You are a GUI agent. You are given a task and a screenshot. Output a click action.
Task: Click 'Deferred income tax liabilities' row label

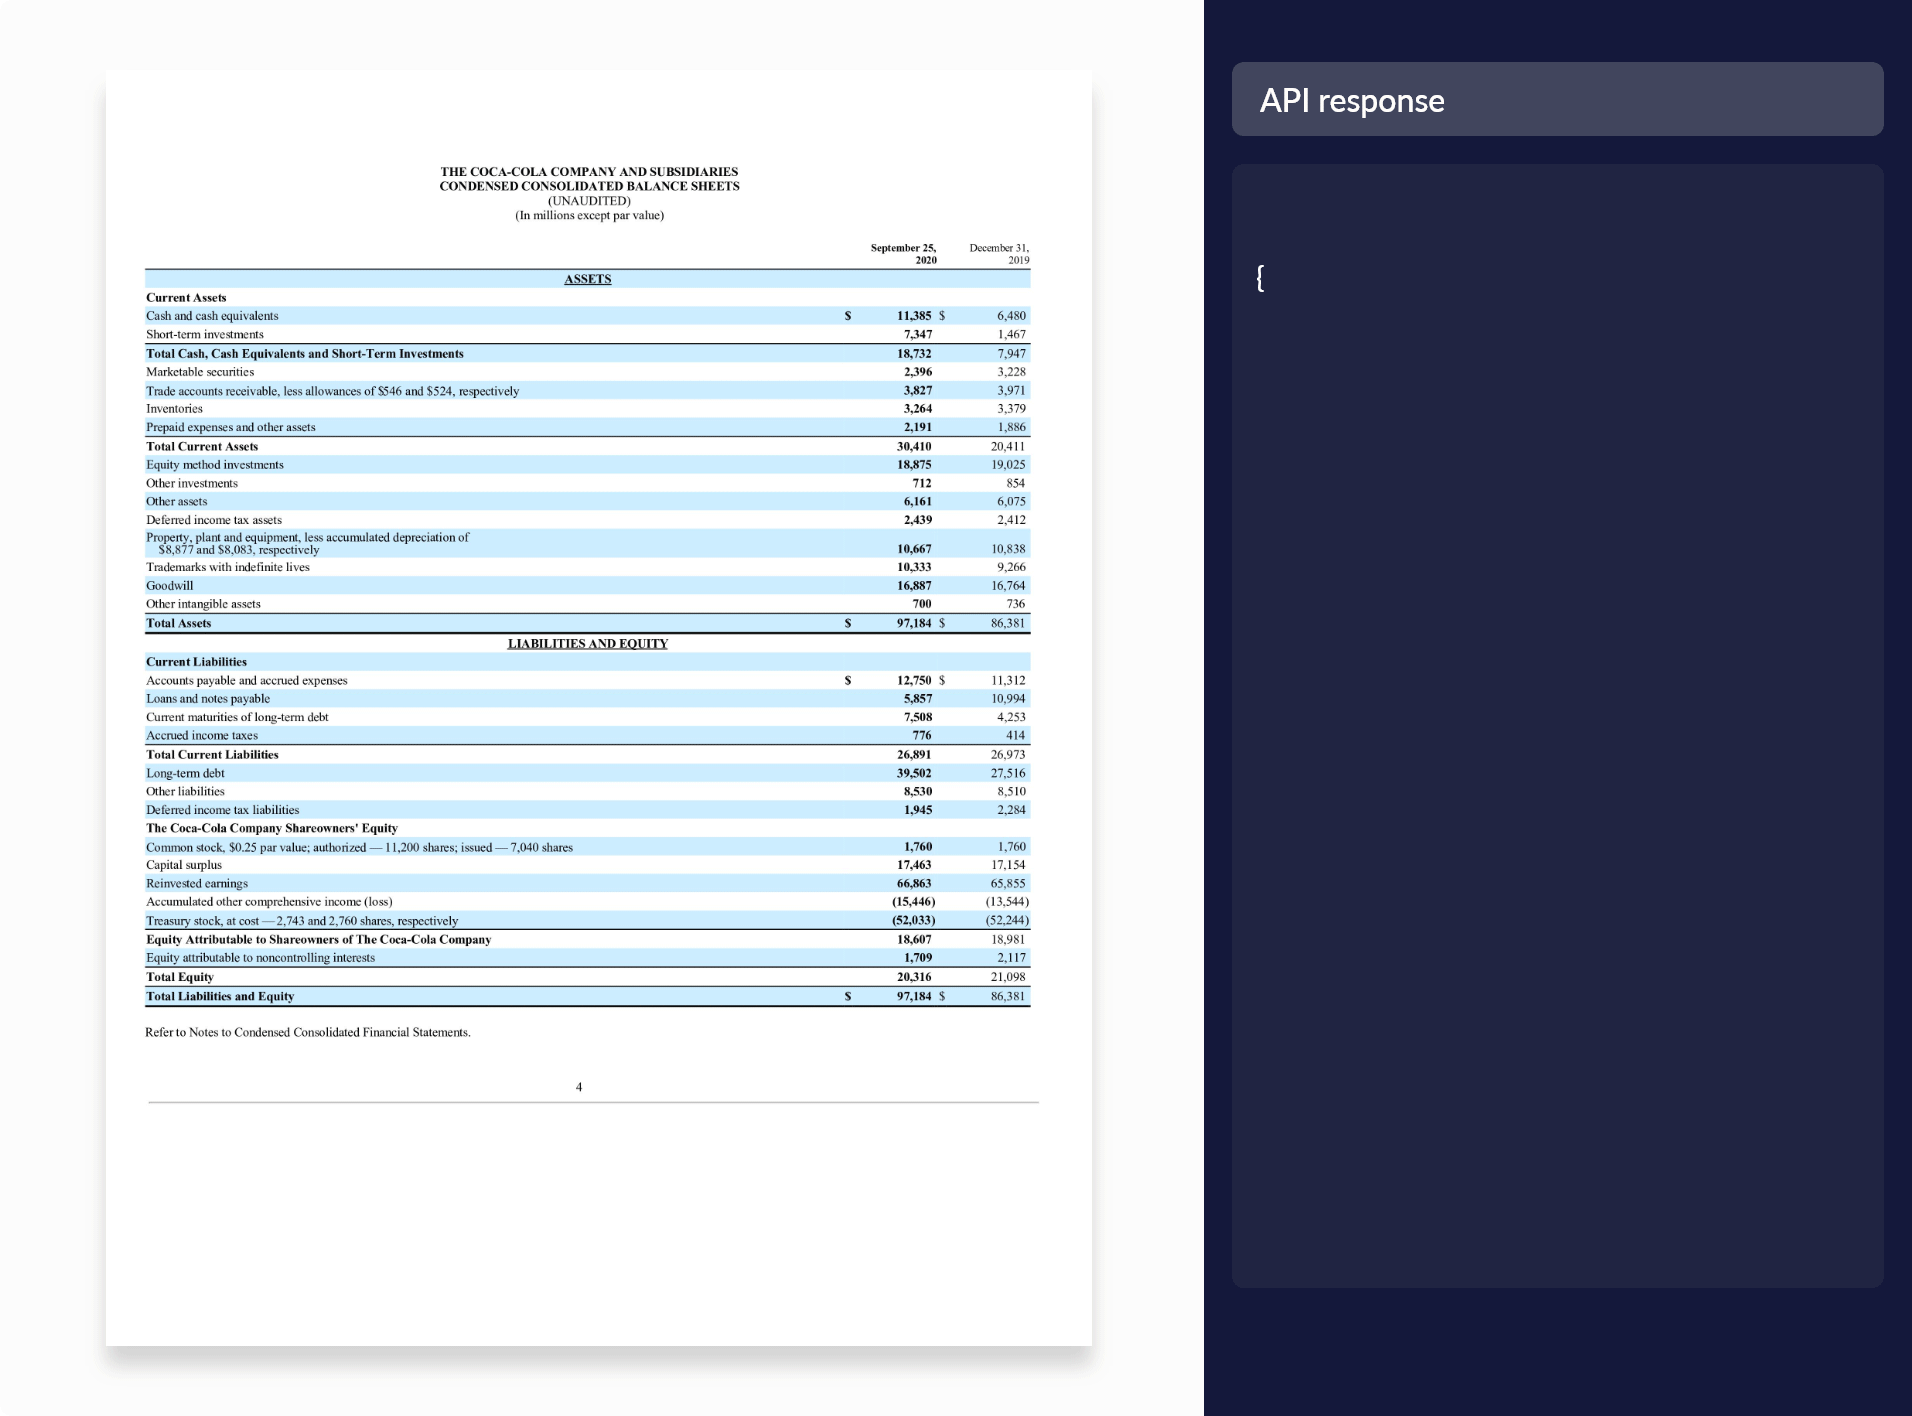(223, 810)
